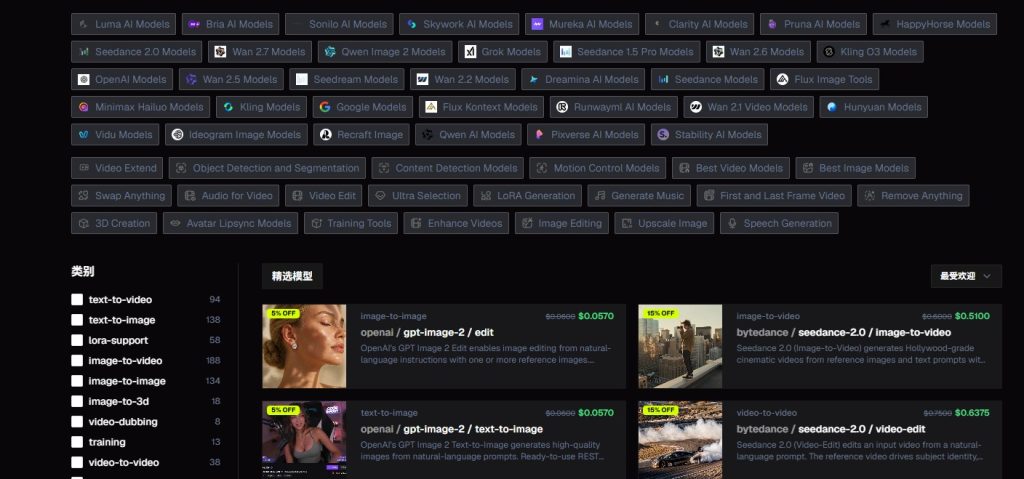1024x479 pixels.
Task: Click the Grok Models logo icon
Action: coord(470,52)
